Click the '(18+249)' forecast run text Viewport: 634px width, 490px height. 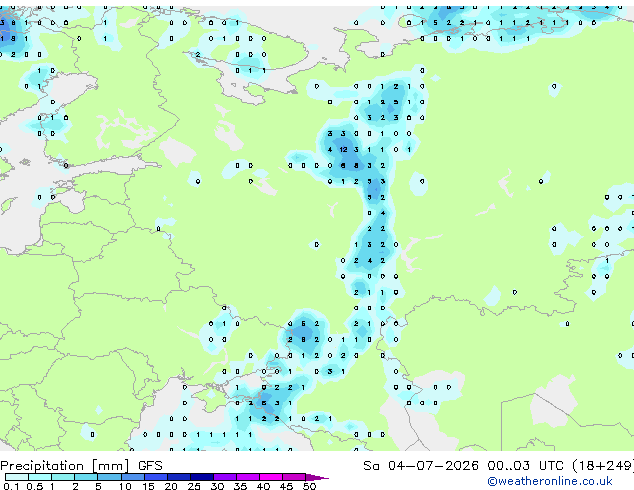[603, 466]
